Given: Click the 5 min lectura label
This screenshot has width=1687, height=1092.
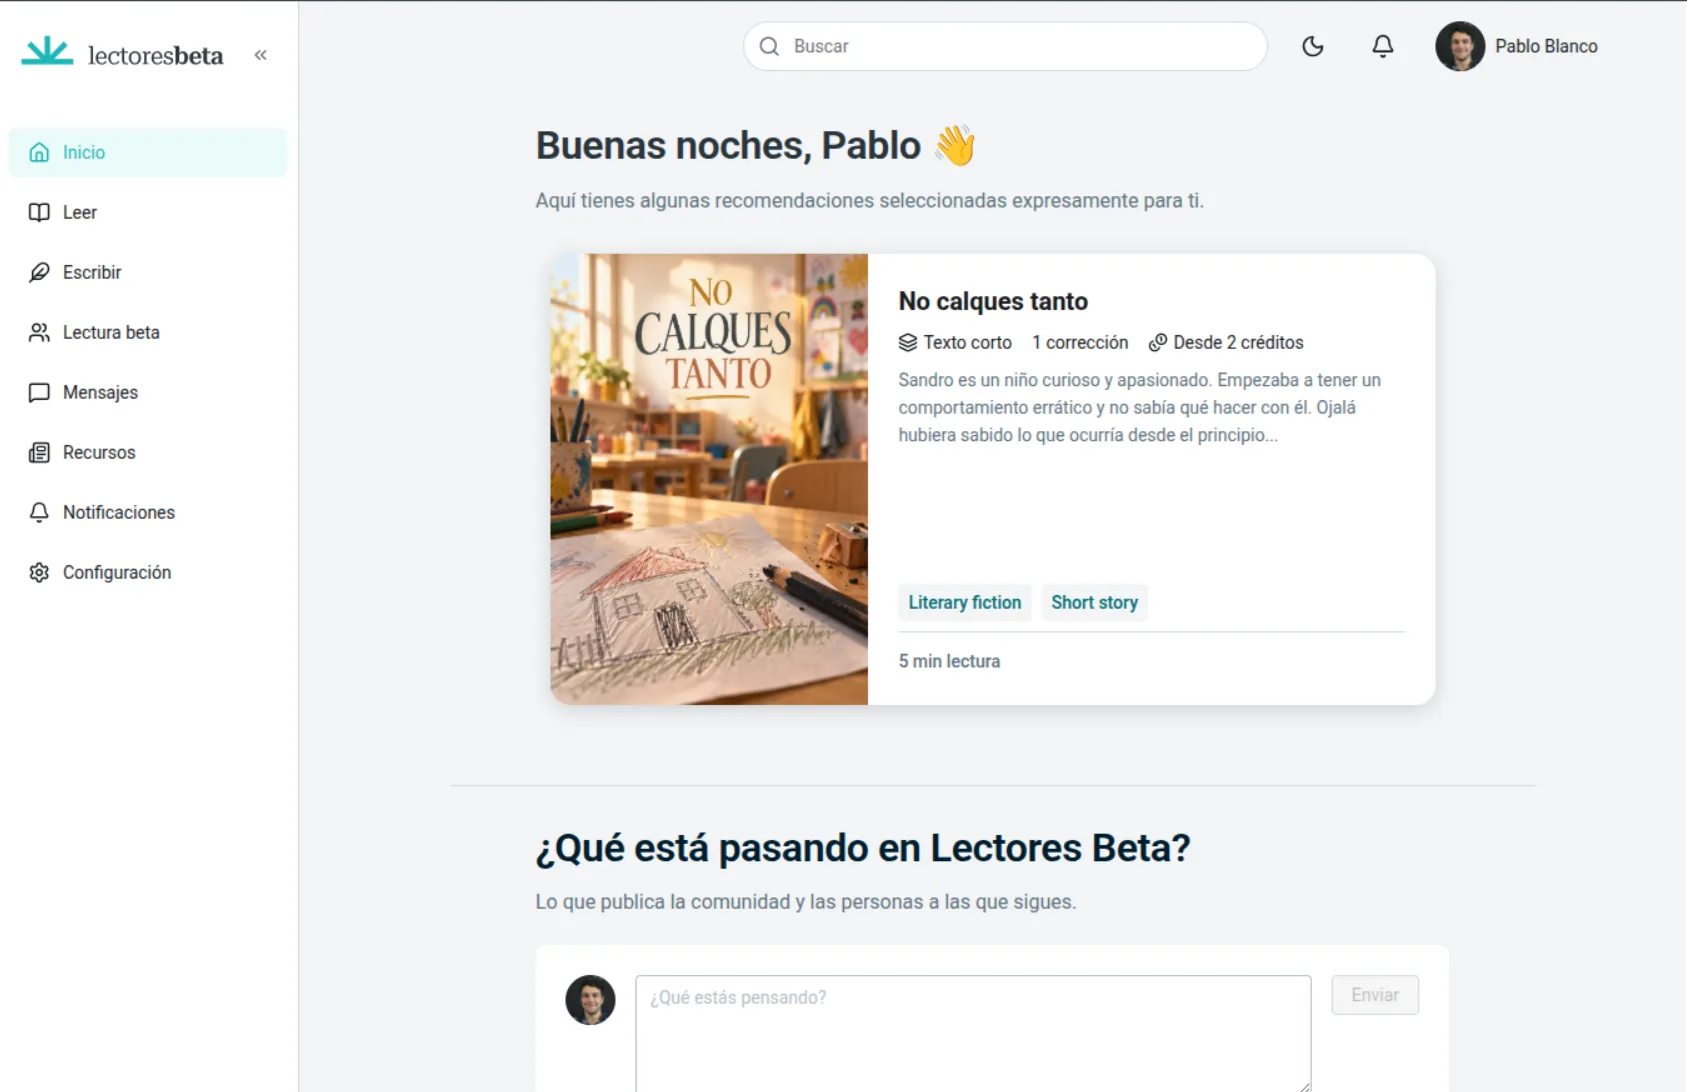Looking at the screenshot, I should [x=949, y=661].
